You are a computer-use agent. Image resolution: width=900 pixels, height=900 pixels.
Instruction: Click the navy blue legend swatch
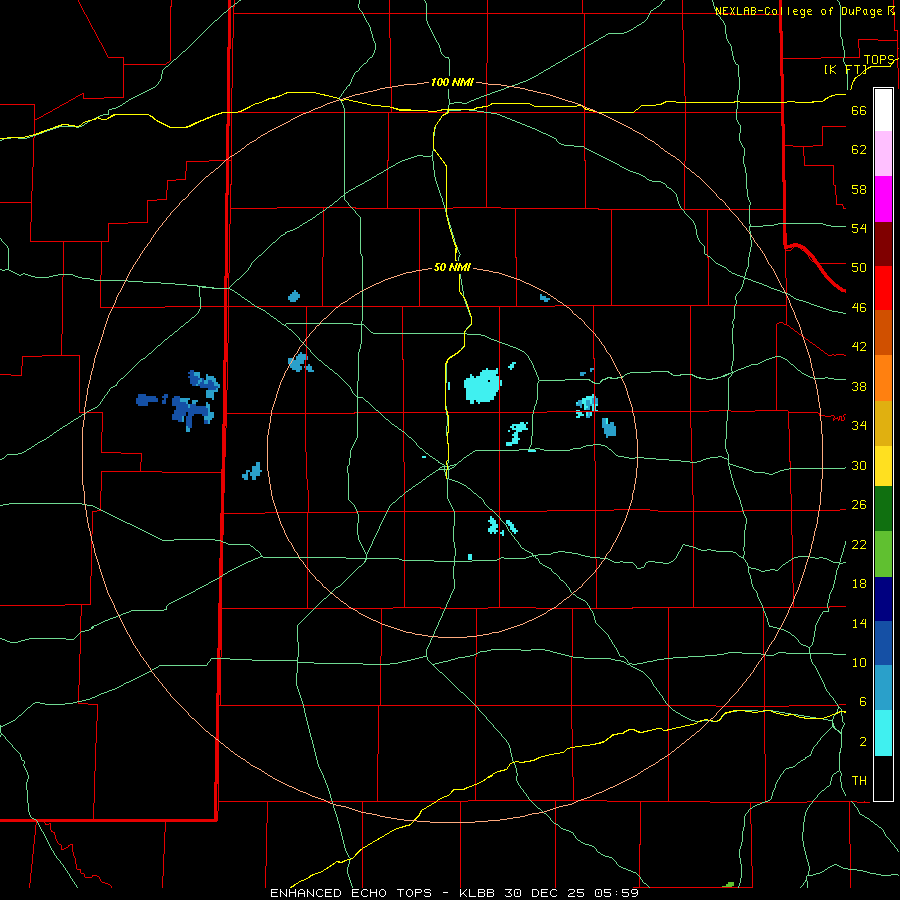[x=883, y=599]
